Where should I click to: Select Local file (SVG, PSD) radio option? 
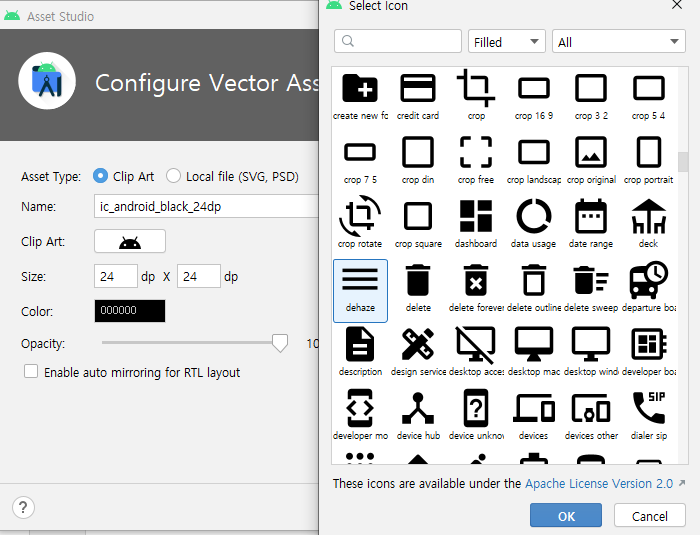173,176
